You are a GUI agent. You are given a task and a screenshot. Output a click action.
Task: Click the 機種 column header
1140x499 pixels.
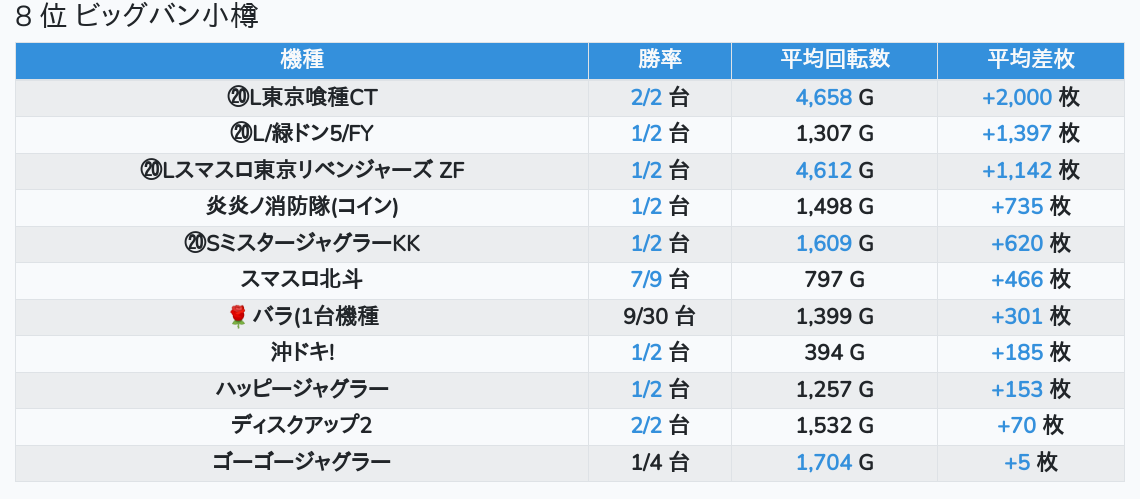click(x=302, y=60)
